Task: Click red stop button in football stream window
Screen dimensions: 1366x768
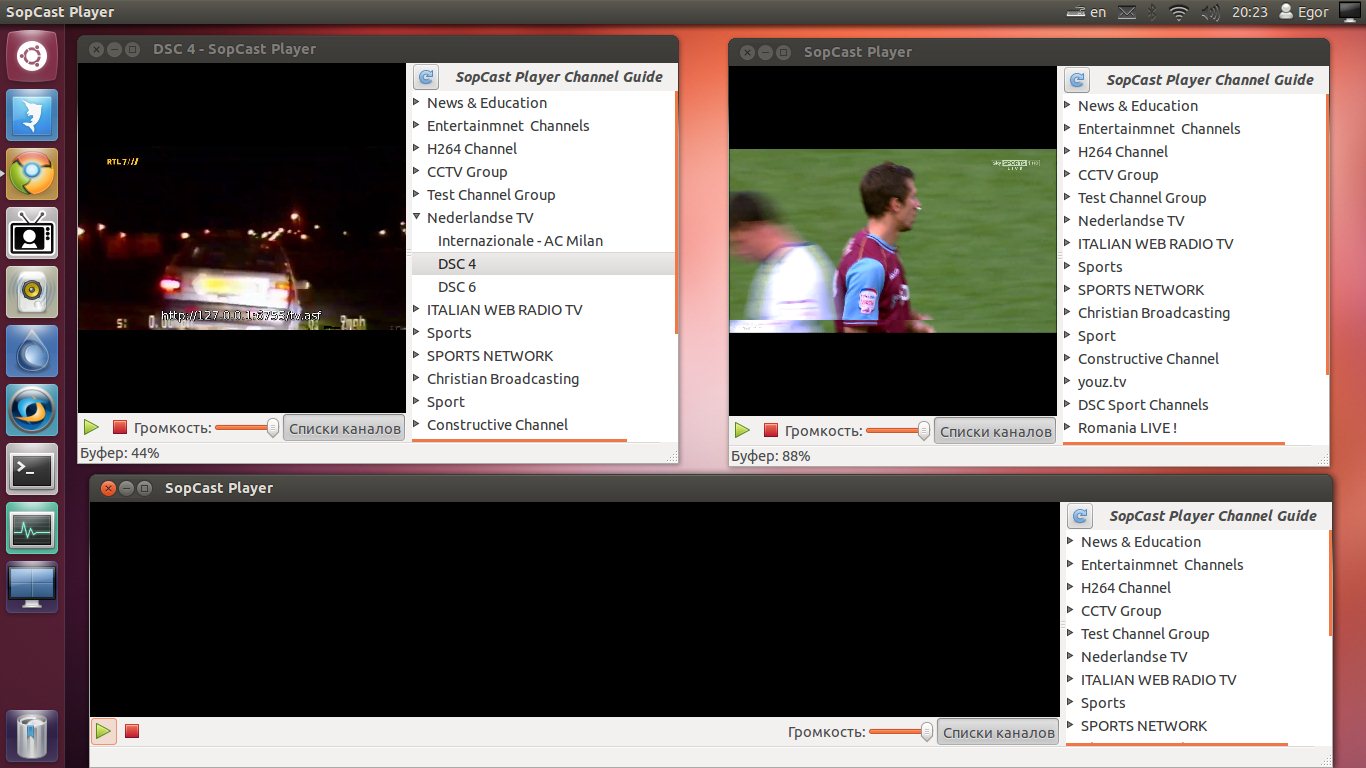Action: pos(771,431)
